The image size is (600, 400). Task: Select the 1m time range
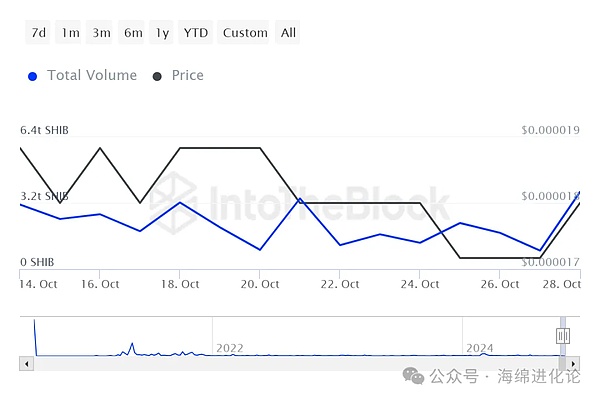70,33
